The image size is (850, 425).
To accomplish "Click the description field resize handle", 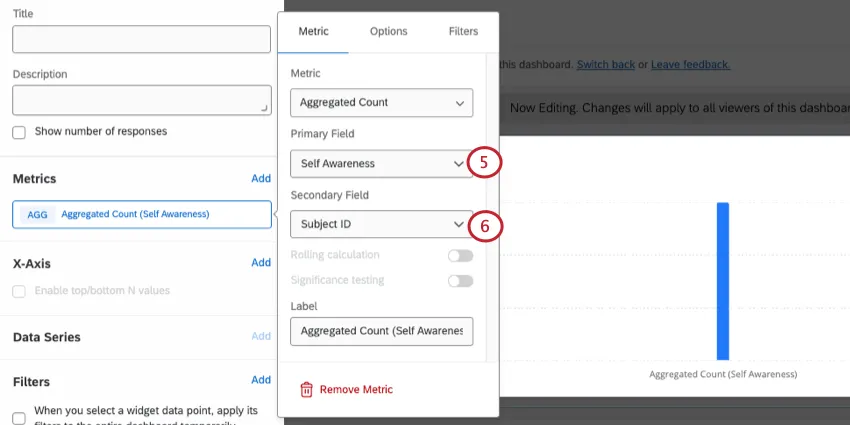I will pos(264,106).
